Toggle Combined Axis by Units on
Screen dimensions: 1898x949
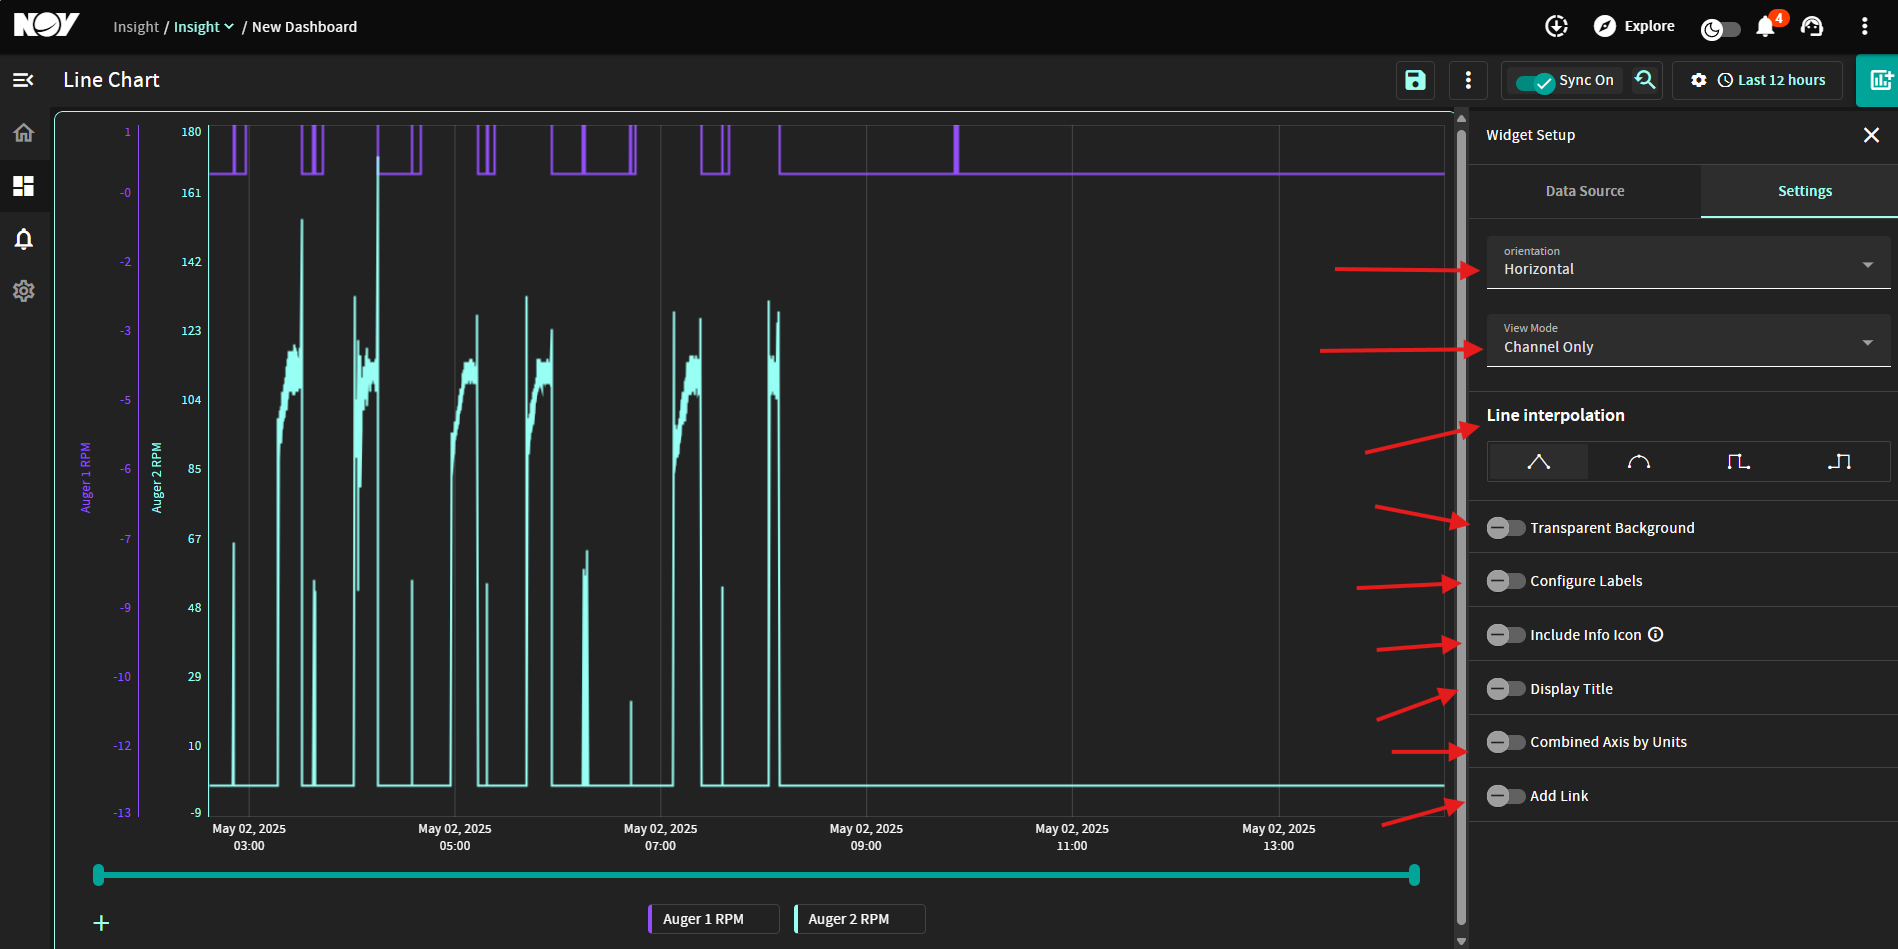1505,742
